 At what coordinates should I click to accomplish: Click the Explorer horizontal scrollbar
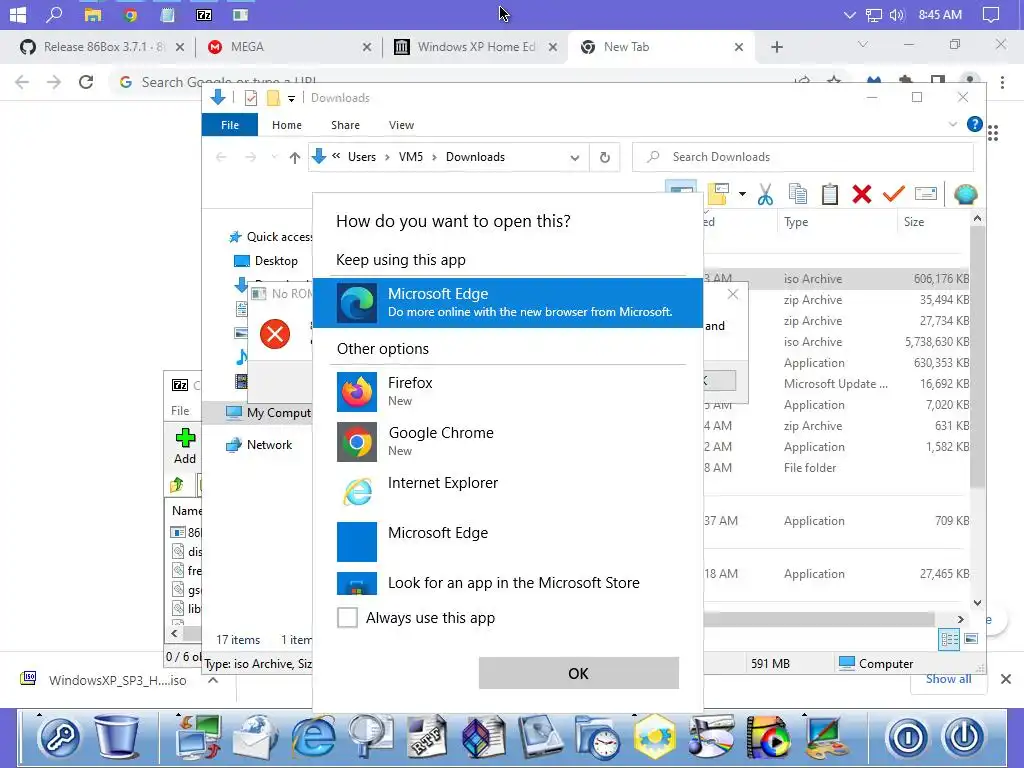(819, 619)
